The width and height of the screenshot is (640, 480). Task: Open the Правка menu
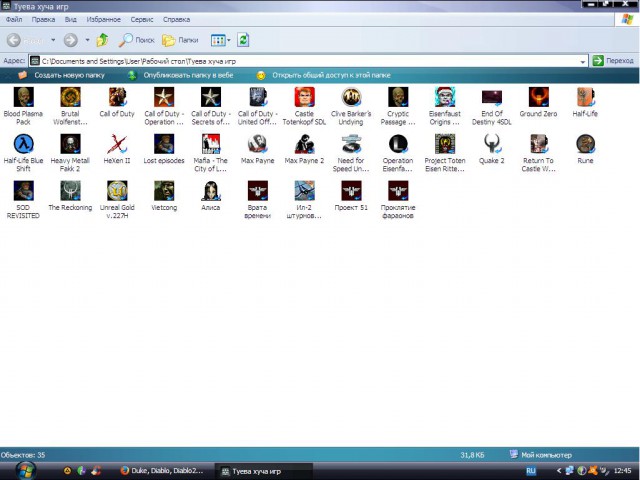tap(43, 19)
